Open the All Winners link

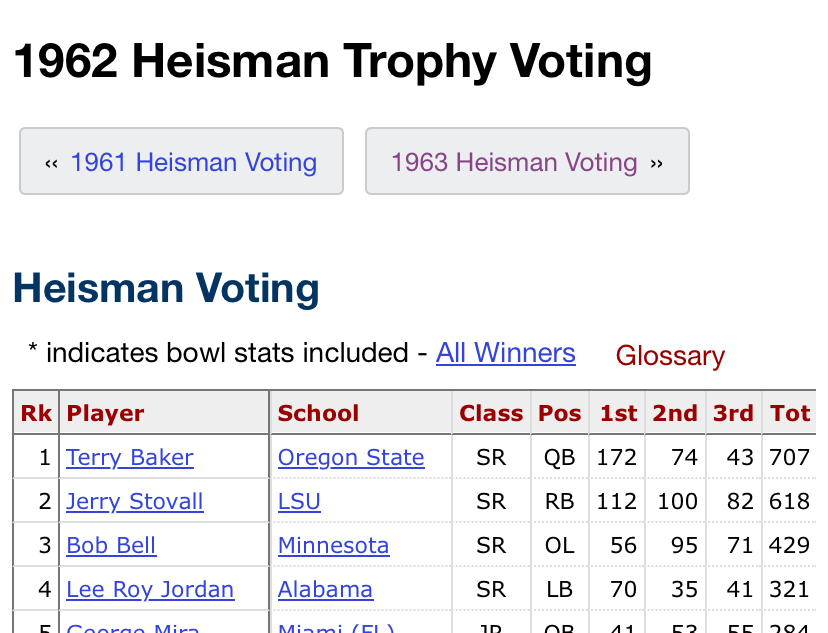(x=505, y=353)
